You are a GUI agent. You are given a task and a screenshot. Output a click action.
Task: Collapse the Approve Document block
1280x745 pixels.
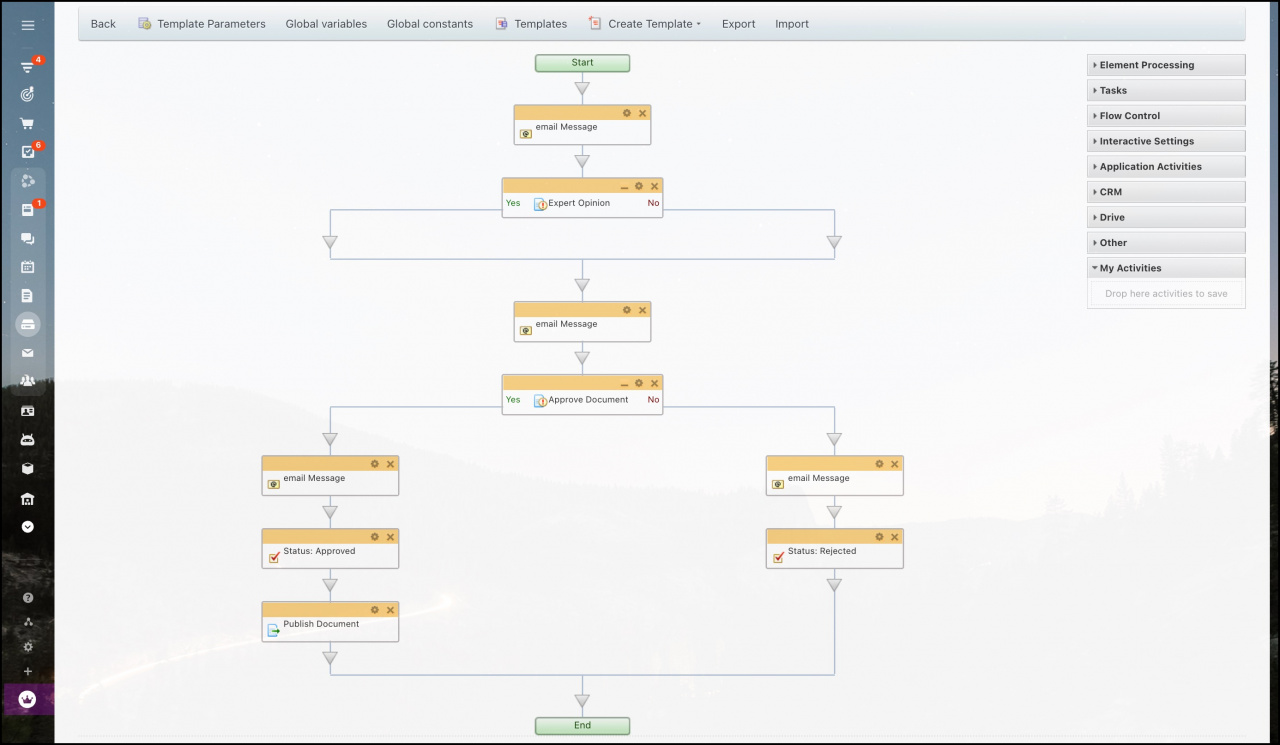point(624,383)
